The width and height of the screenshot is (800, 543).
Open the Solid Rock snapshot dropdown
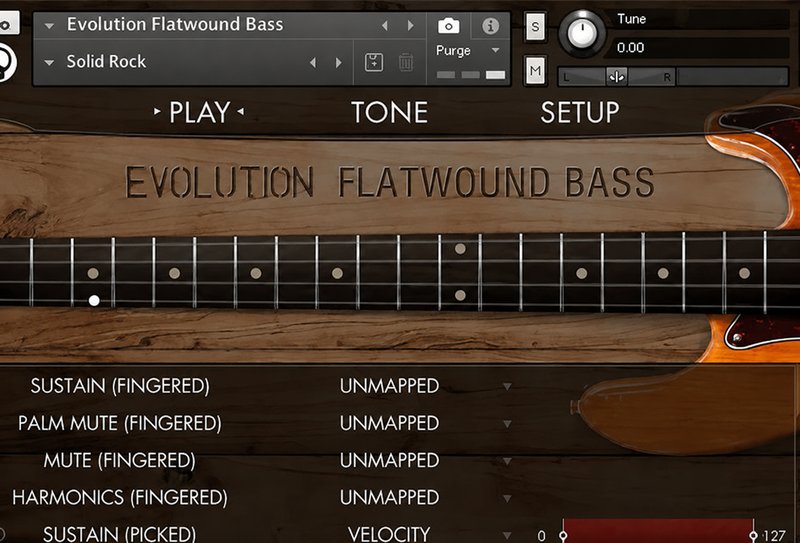point(49,63)
